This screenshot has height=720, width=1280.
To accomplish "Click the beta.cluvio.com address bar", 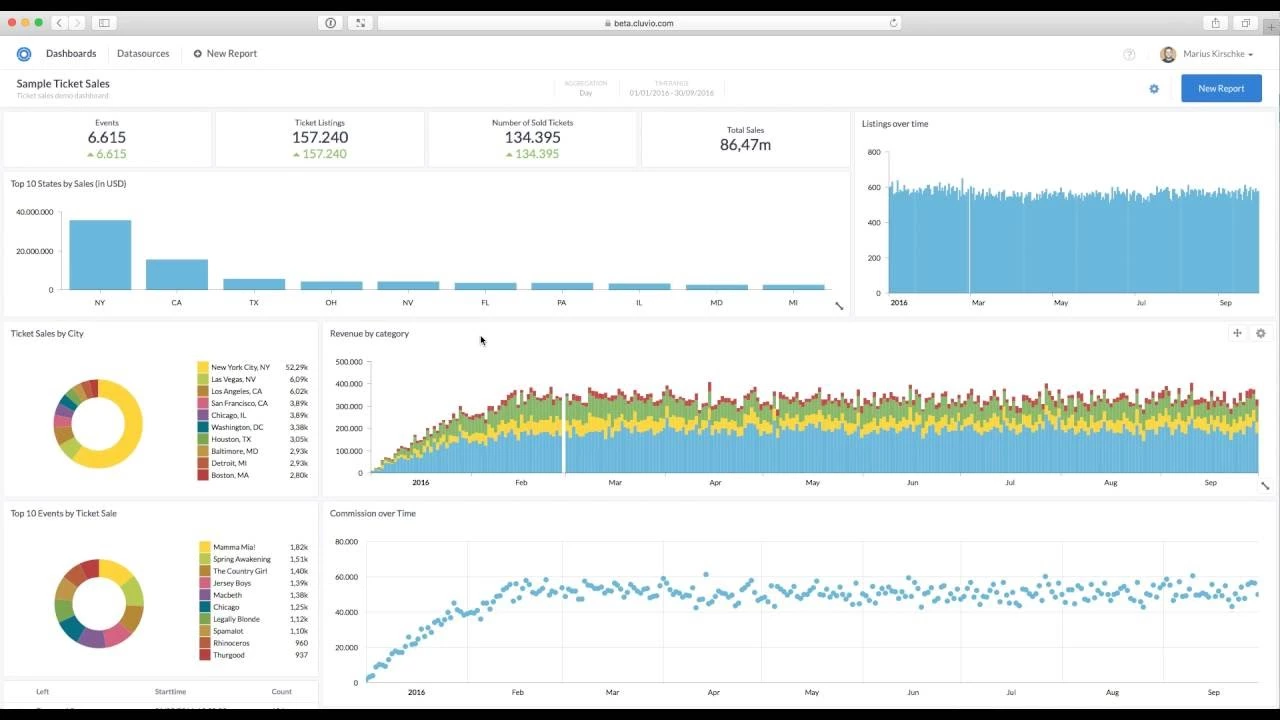I will pos(638,23).
